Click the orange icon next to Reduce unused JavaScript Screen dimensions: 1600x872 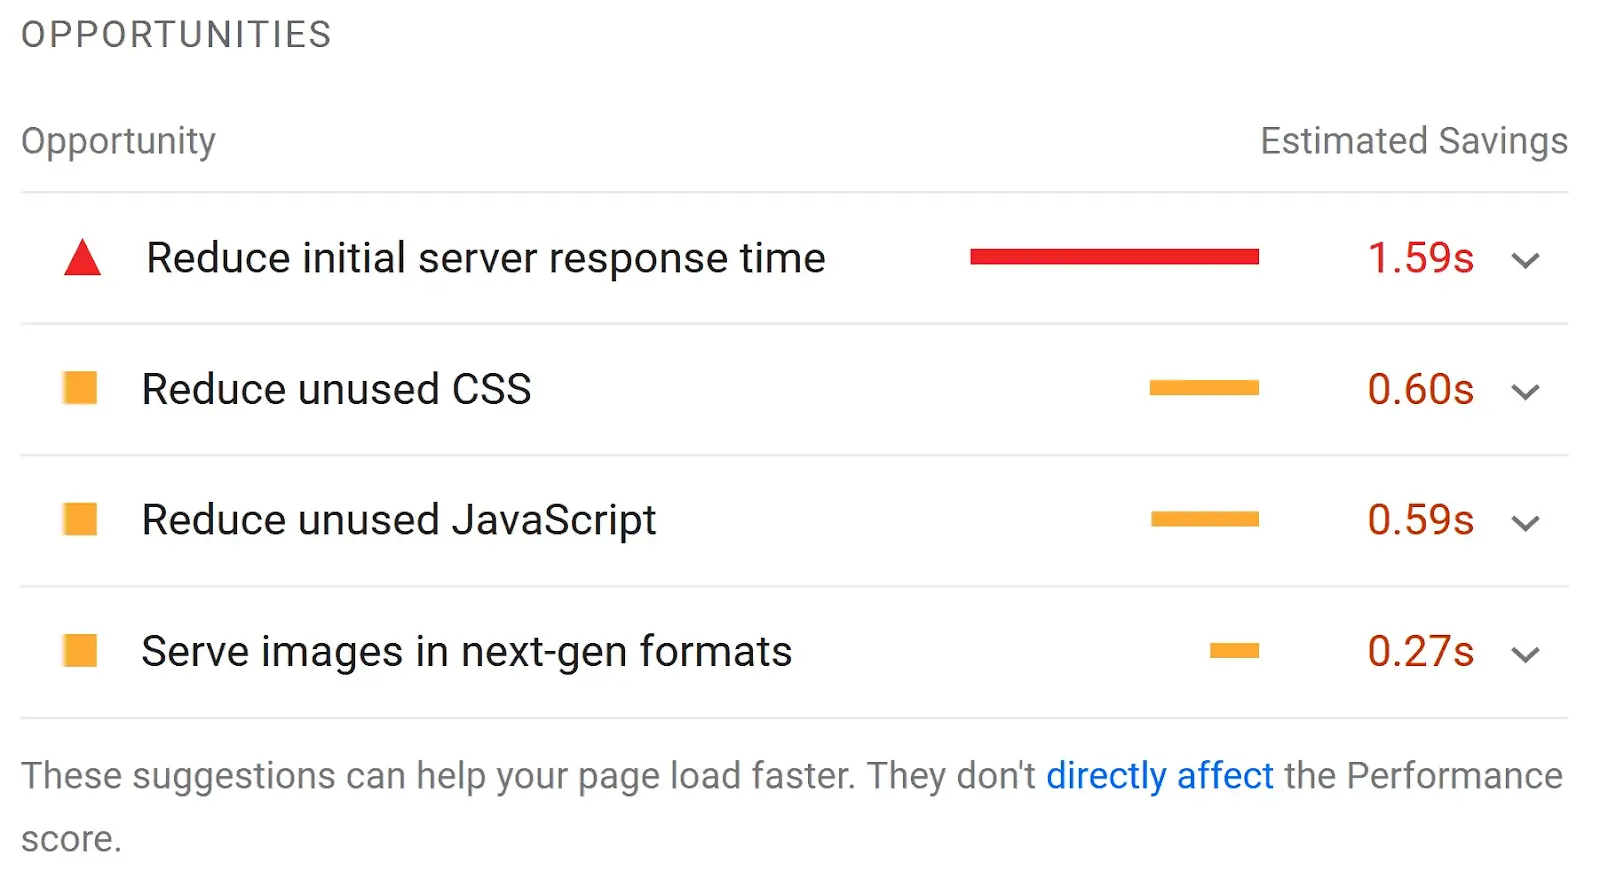pyautogui.click(x=80, y=520)
